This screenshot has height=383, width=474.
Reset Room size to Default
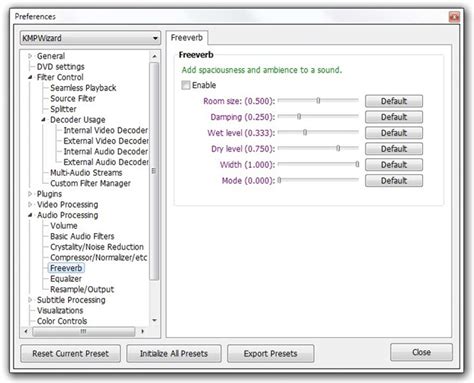(x=394, y=101)
